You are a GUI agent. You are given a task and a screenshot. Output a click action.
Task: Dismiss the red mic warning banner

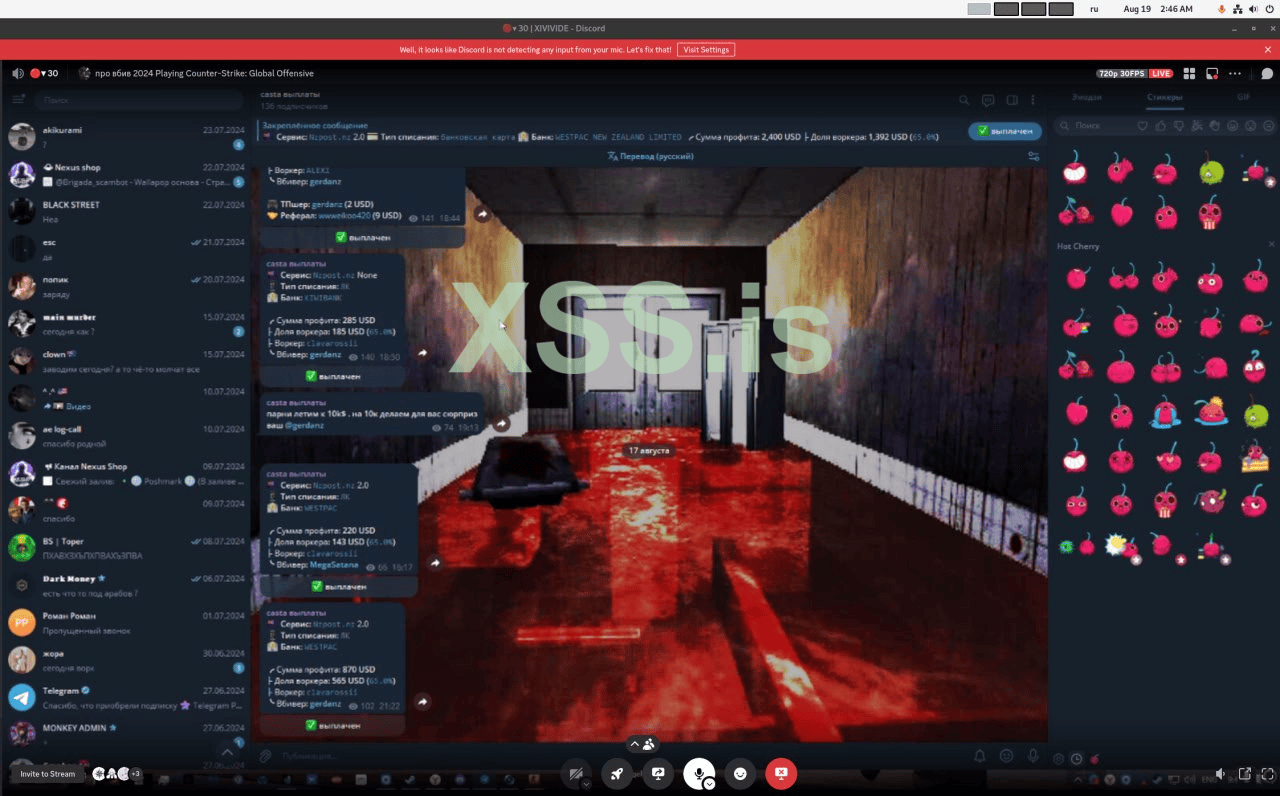coord(1266,49)
